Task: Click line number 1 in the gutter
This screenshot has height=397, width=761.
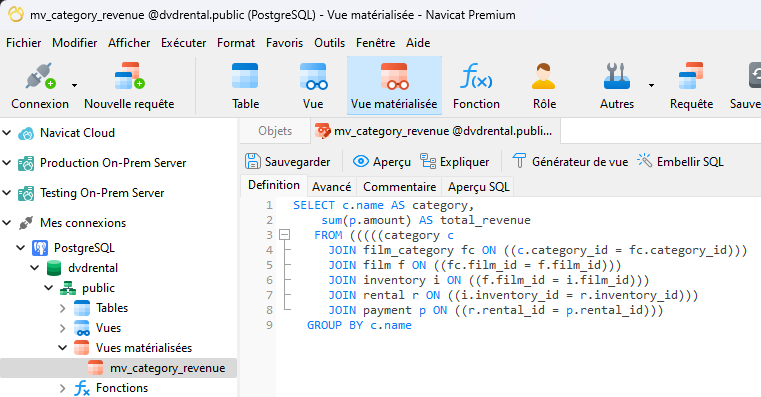Action: (269, 205)
